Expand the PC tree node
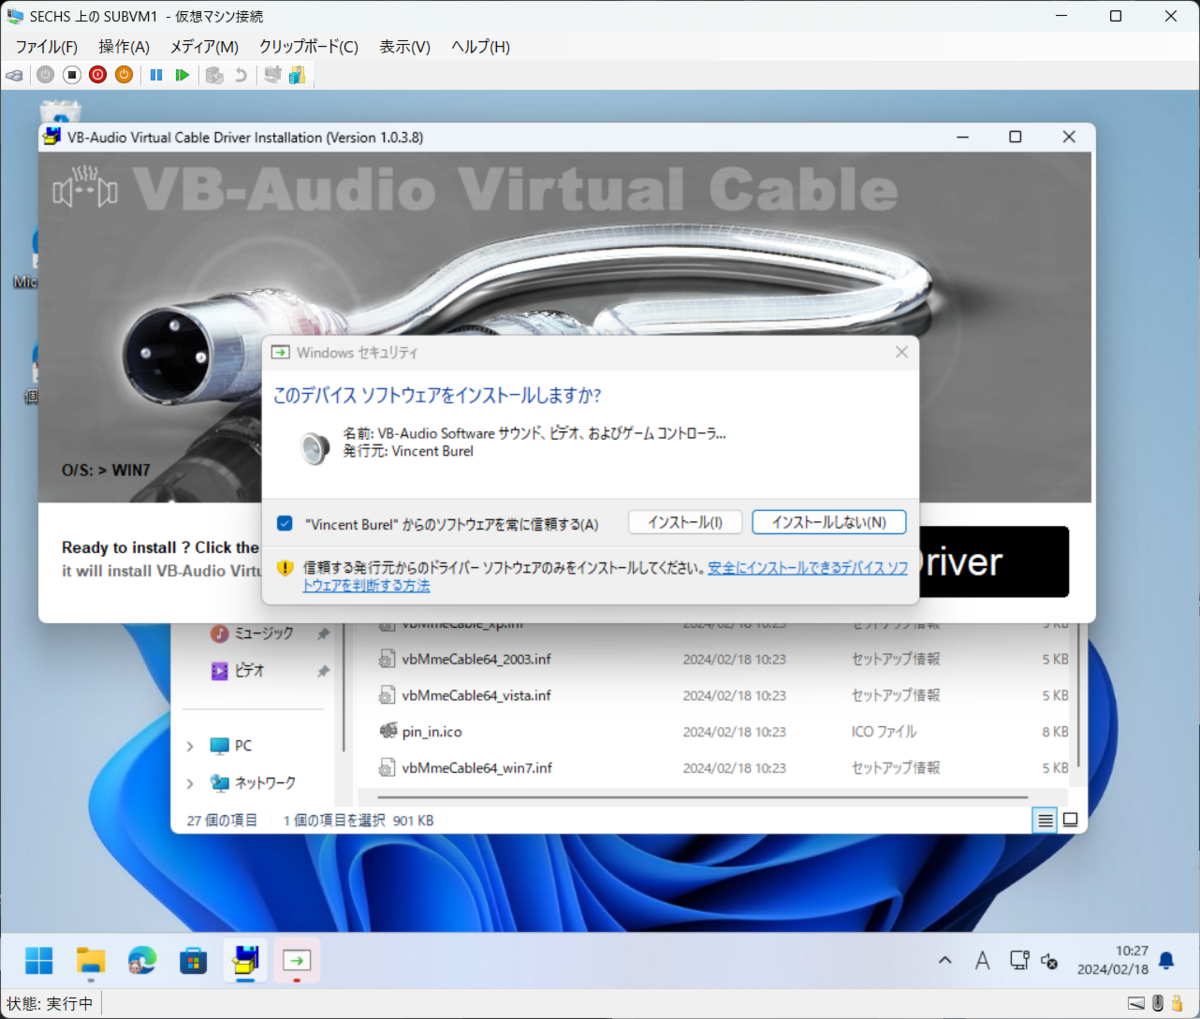Screen dimensions: 1200x1019 (x=190, y=746)
